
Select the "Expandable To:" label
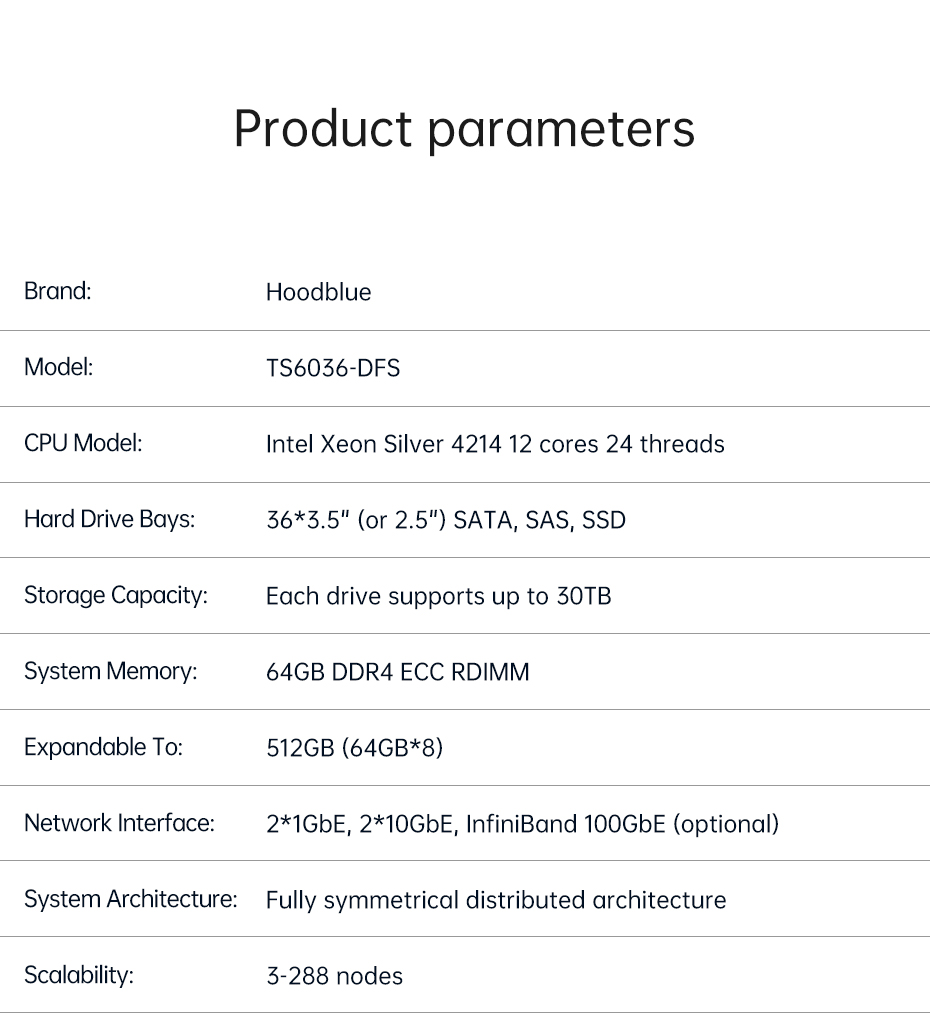coord(103,747)
